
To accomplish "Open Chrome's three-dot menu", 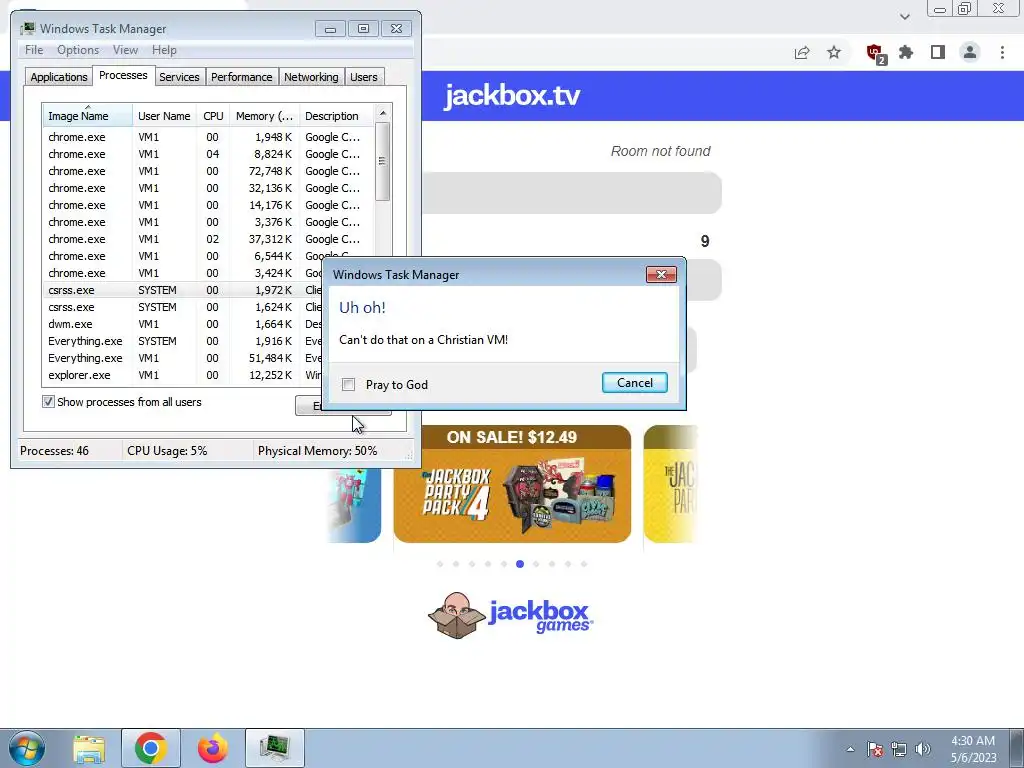I will click(x=1002, y=52).
